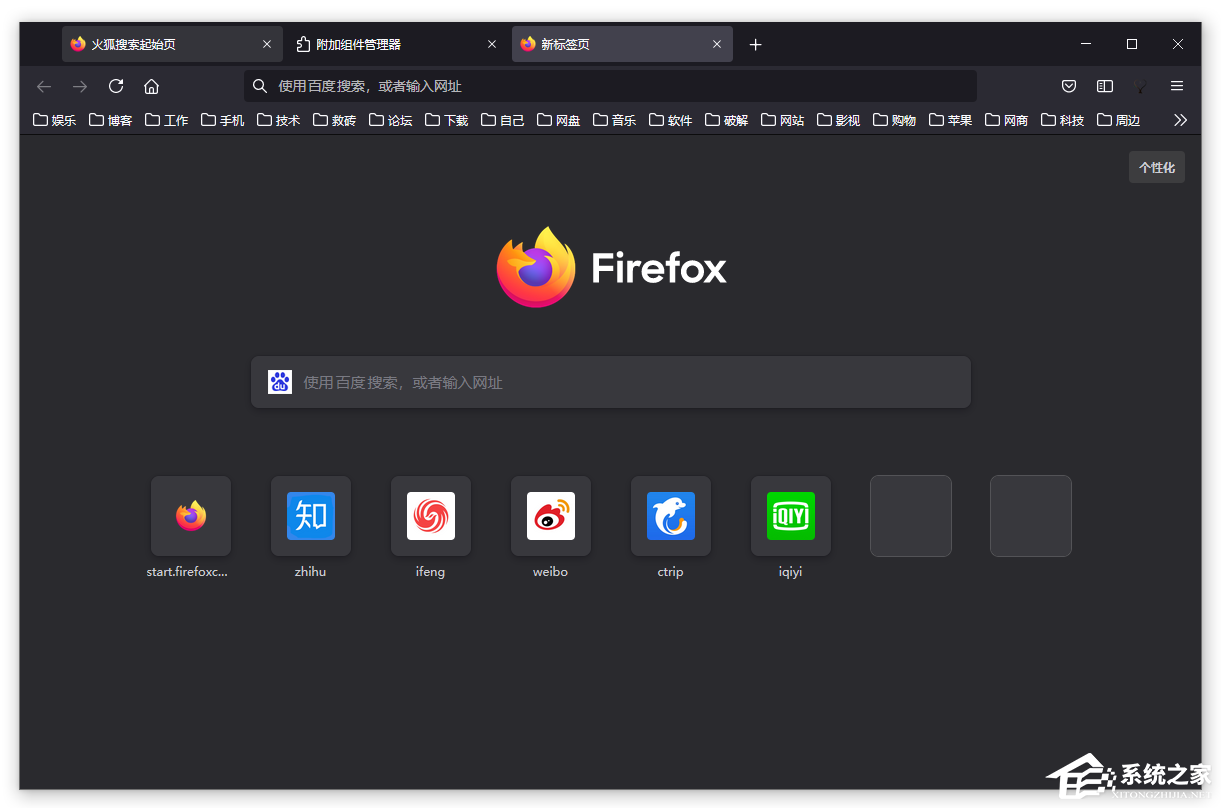The width and height of the screenshot is (1221, 808).
Task: Launch the weibo shortcut tile
Action: point(550,516)
